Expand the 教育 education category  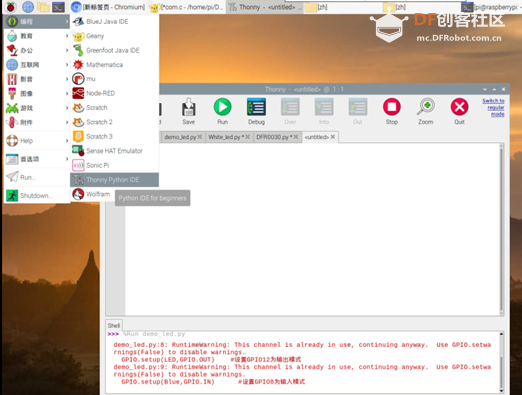point(37,36)
